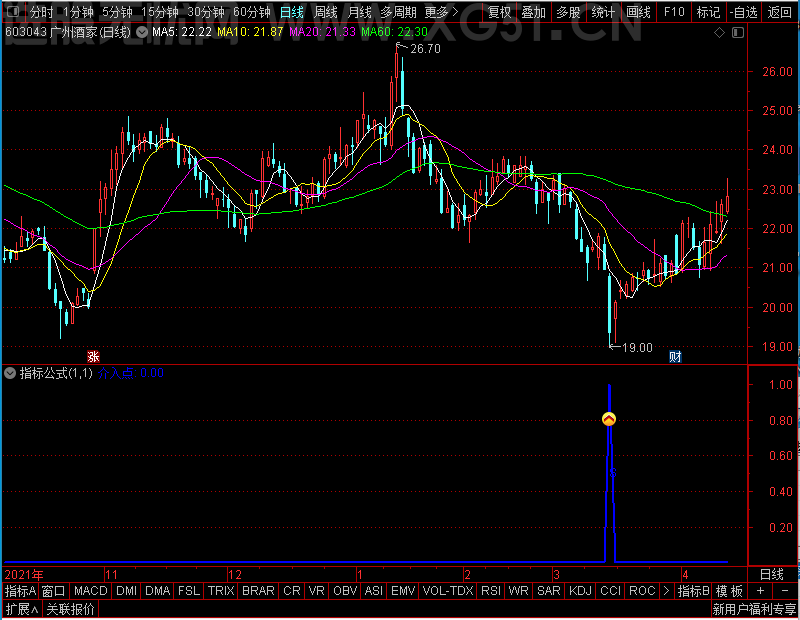Screen dimensions: 800x620
Task: Switch sub-chart to DMI indicator
Action: 127,591
